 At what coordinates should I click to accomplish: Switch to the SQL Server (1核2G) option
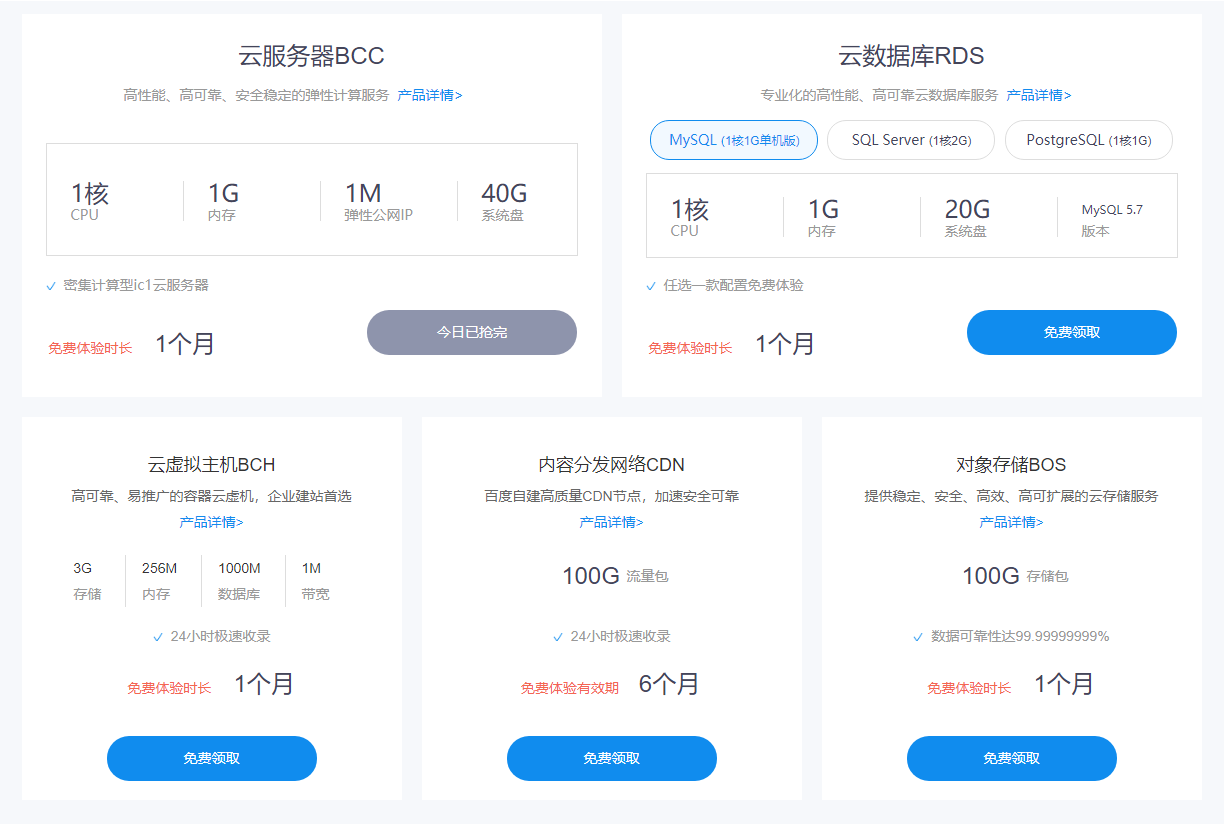pos(910,140)
